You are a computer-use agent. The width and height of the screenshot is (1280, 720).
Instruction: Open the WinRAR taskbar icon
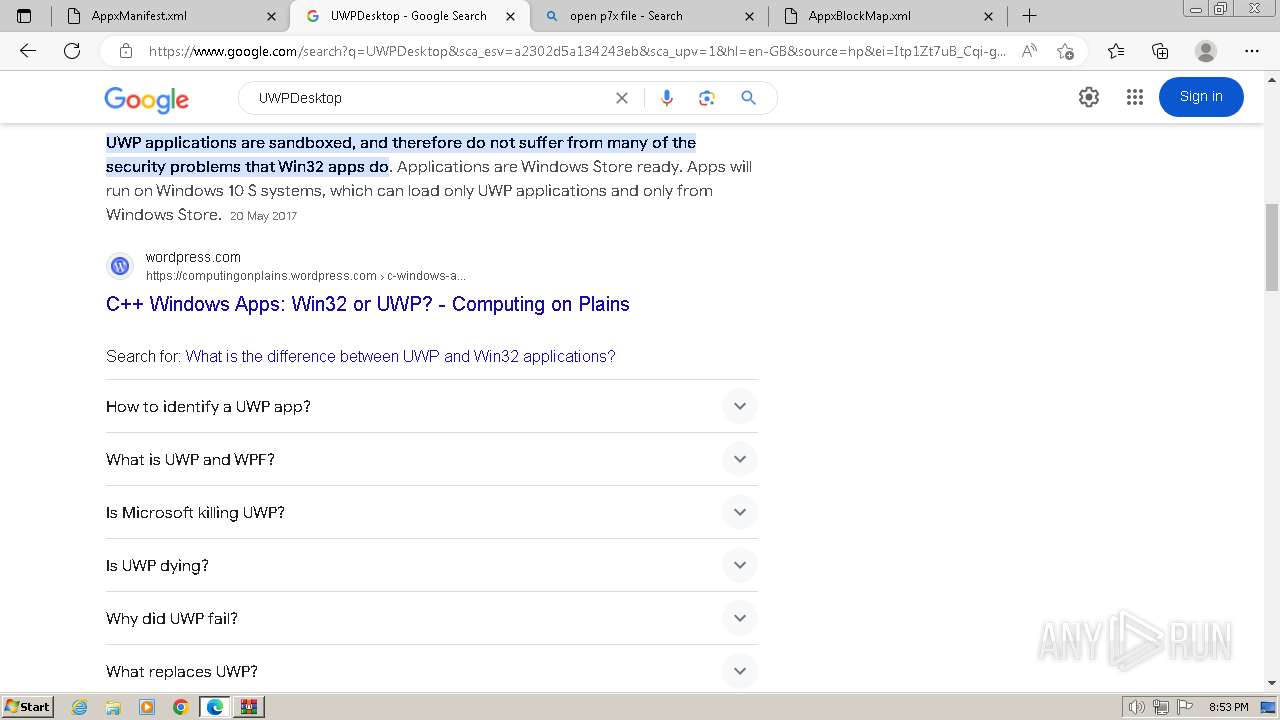(x=249, y=707)
